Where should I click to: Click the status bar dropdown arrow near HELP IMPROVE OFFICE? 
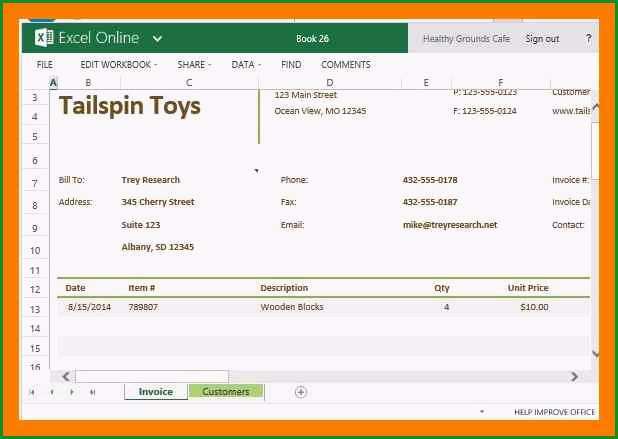(482, 412)
